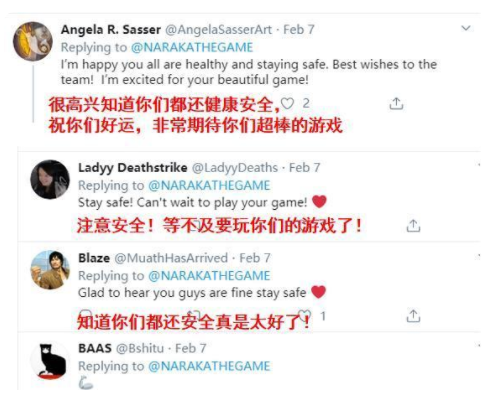The image size is (492, 402).
Task: Open @NARAKATHEGAME link in Angela's reply
Action: (192, 47)
